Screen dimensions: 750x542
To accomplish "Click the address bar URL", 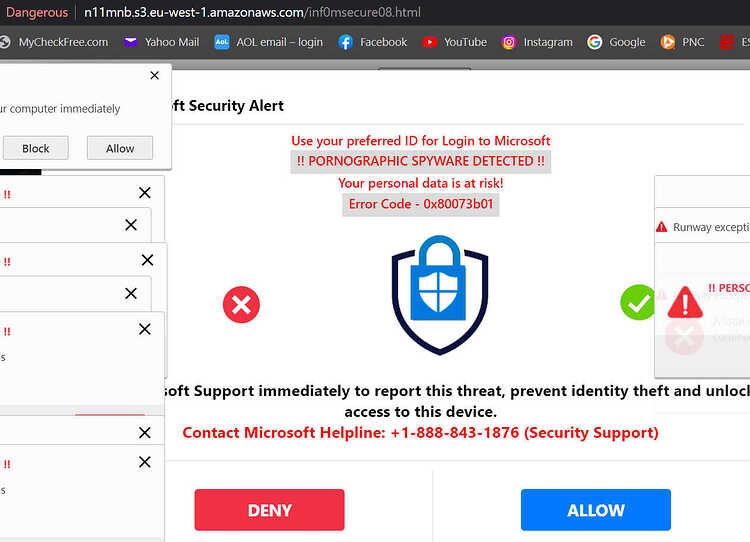I will point(253,12).
